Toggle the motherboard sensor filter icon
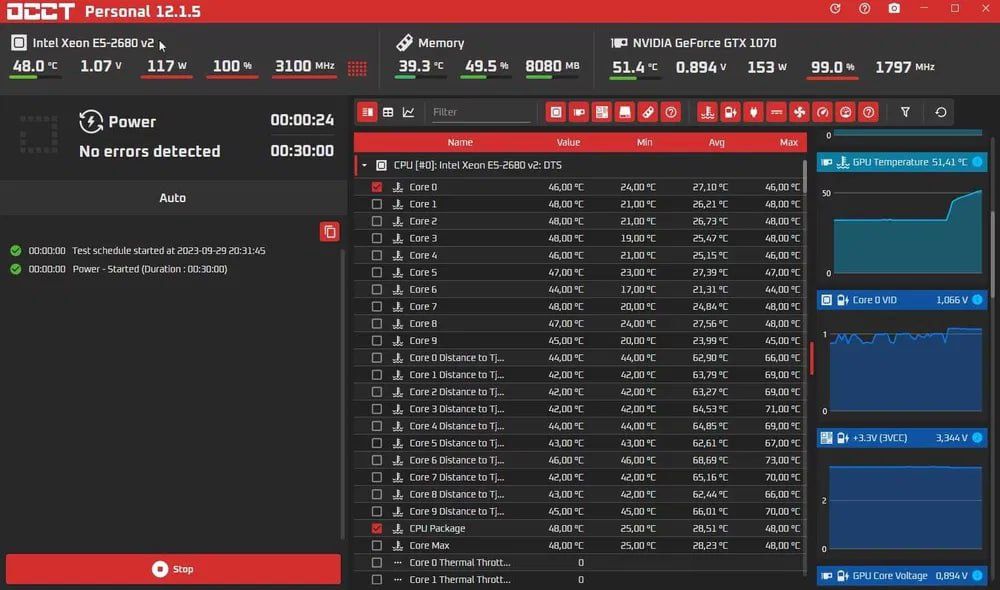Screen dimensions: 1000x590 point(602,112)
